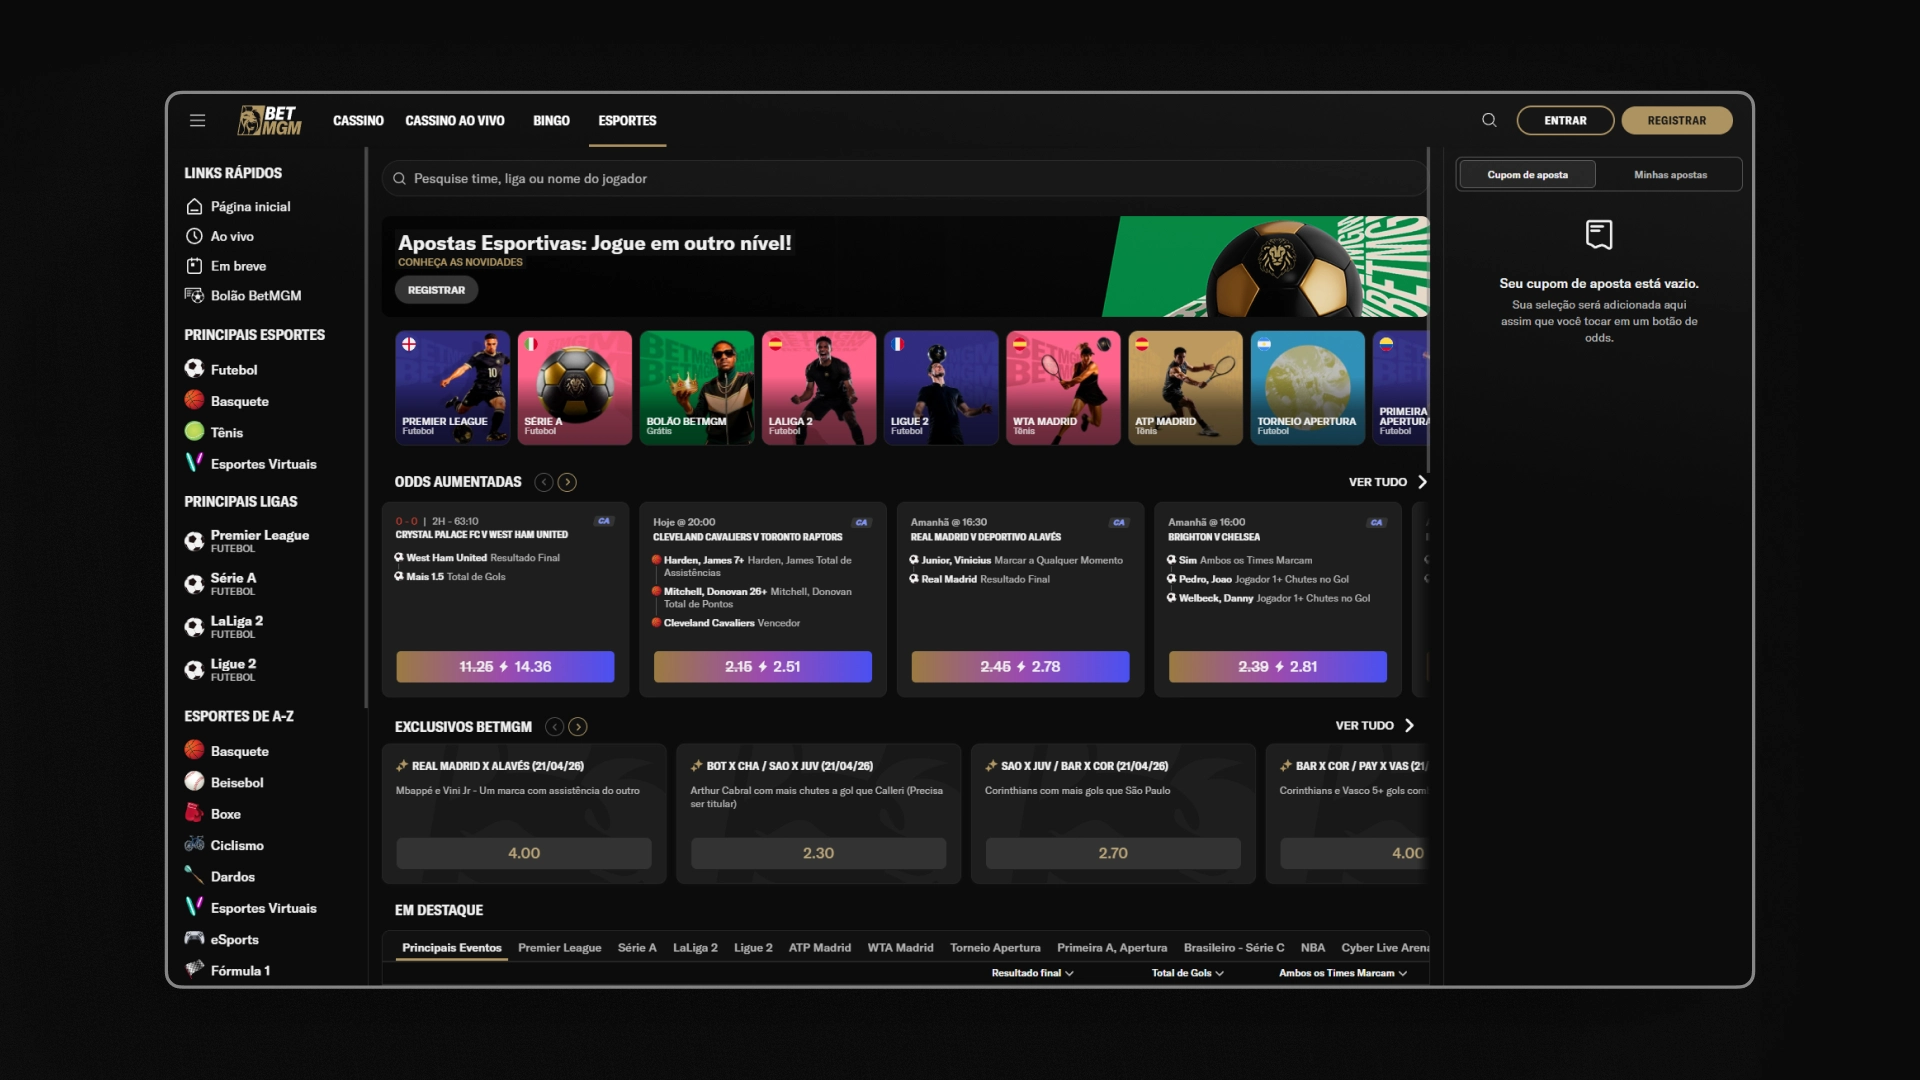Image resolution: width=1920 pixels, height=1080 pixels.
Task: Open the Cassino ao Vivo menu
Action: [454, 121]
